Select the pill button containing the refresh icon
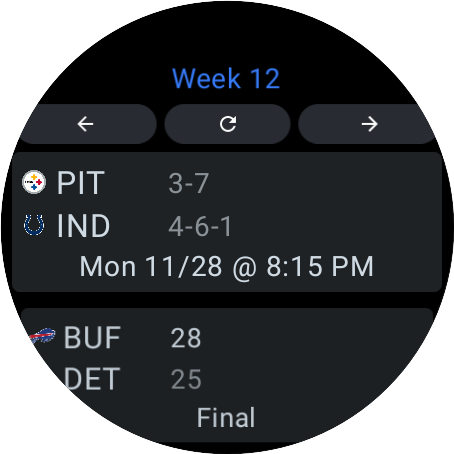Screen dimensions: 454x454 coord(227,124)
